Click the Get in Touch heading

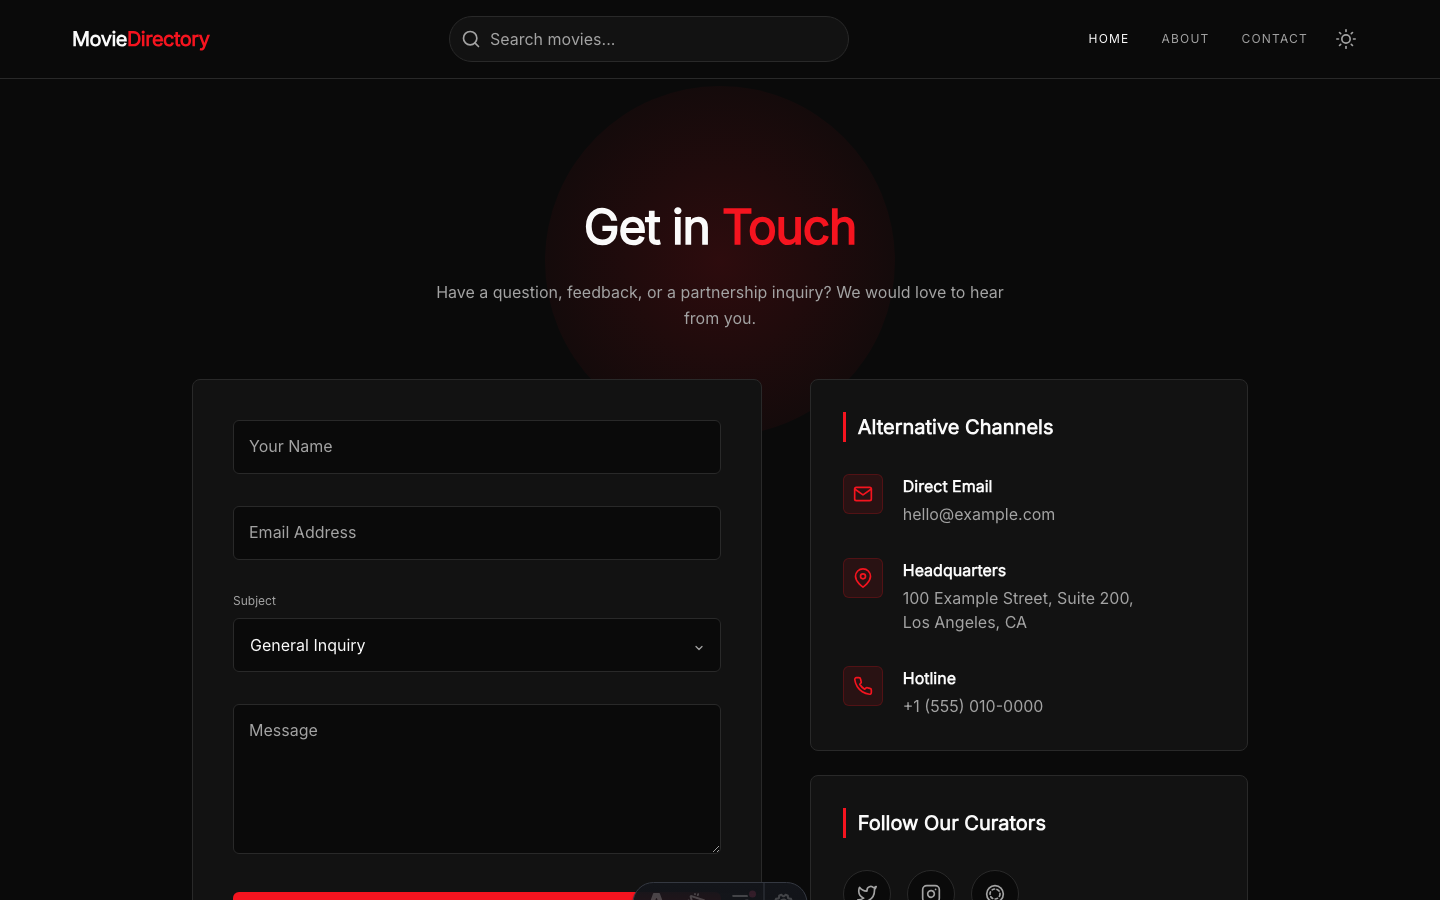pos(720,228)
